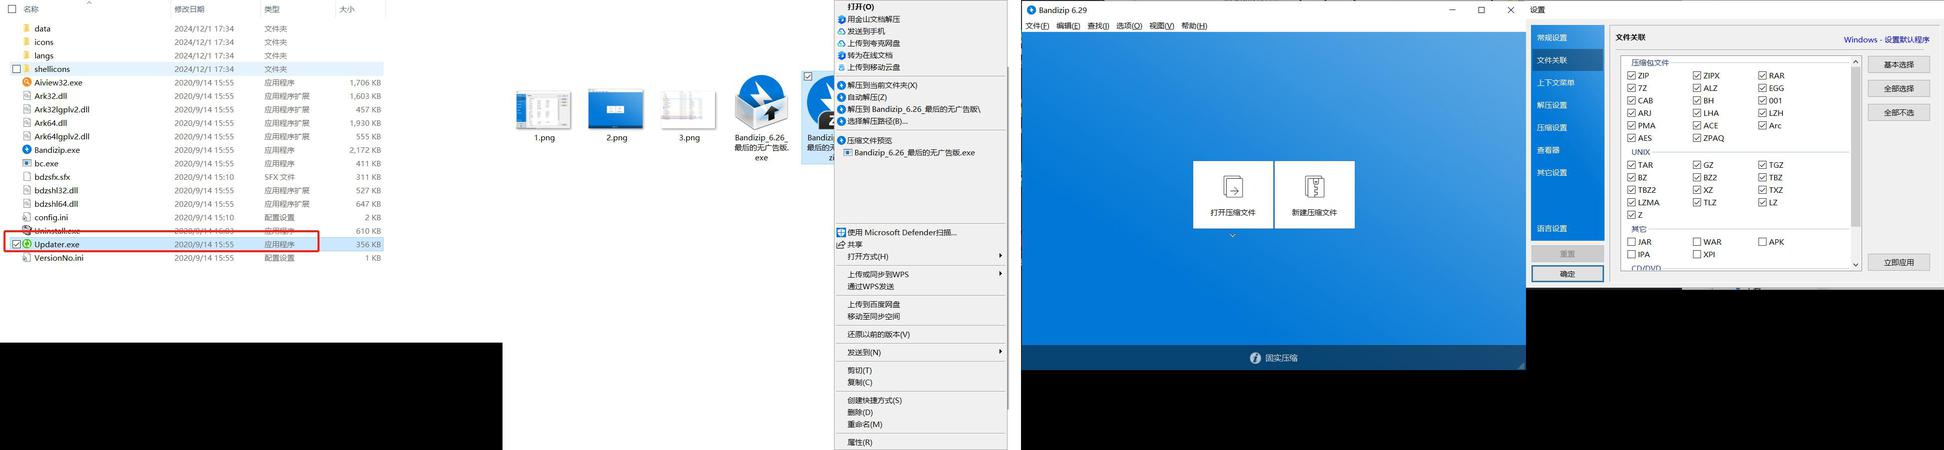1944x450 pixels.
Task: Click the 转为在线文档 icon
Action: [841, 55]
